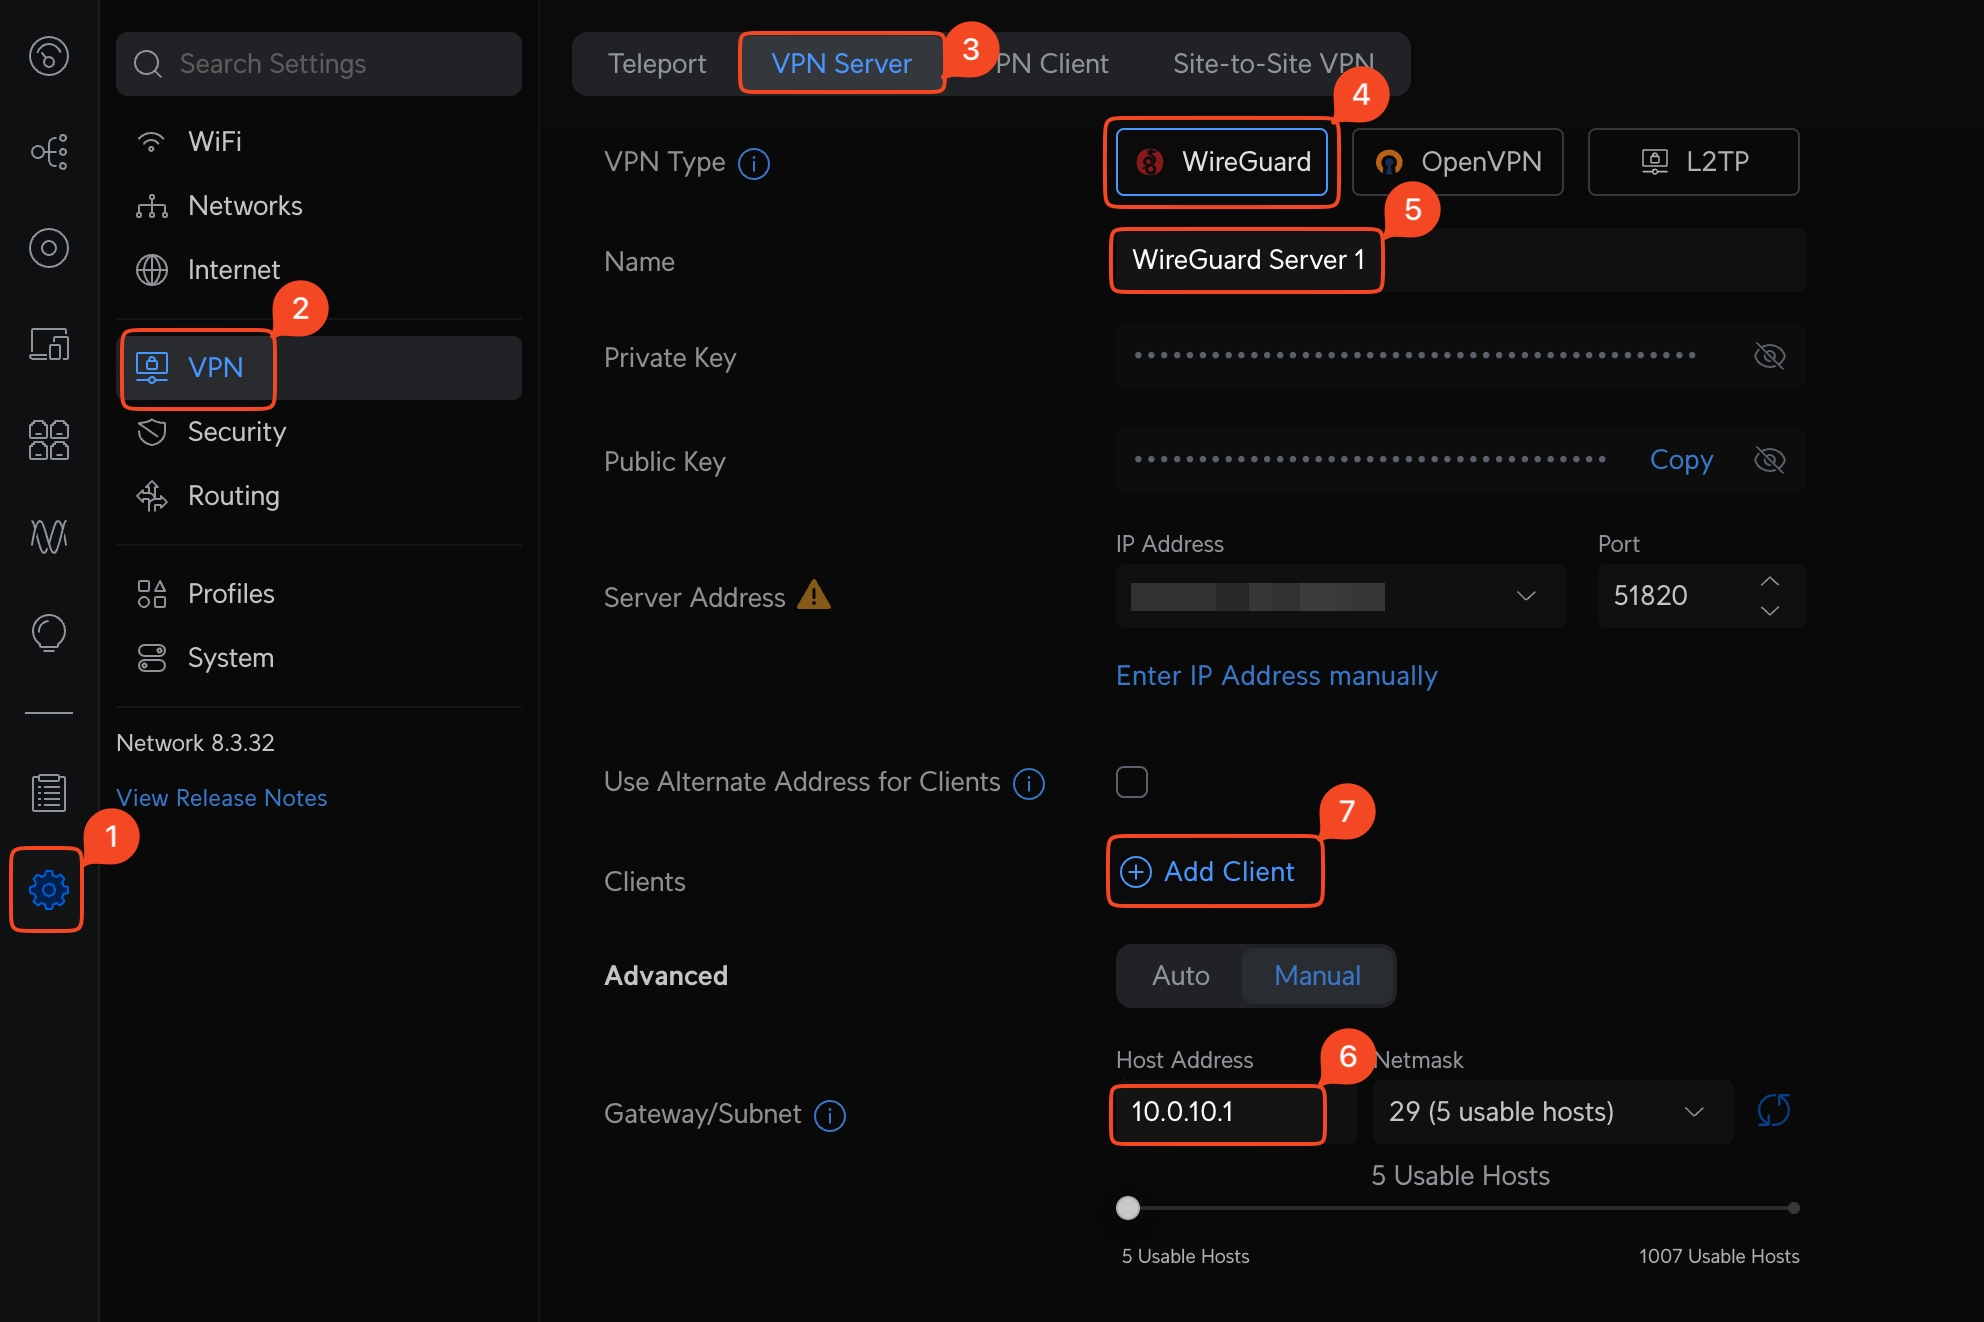
Task: Open the Ports grid icon in left rail
Action: click(49, 440)
